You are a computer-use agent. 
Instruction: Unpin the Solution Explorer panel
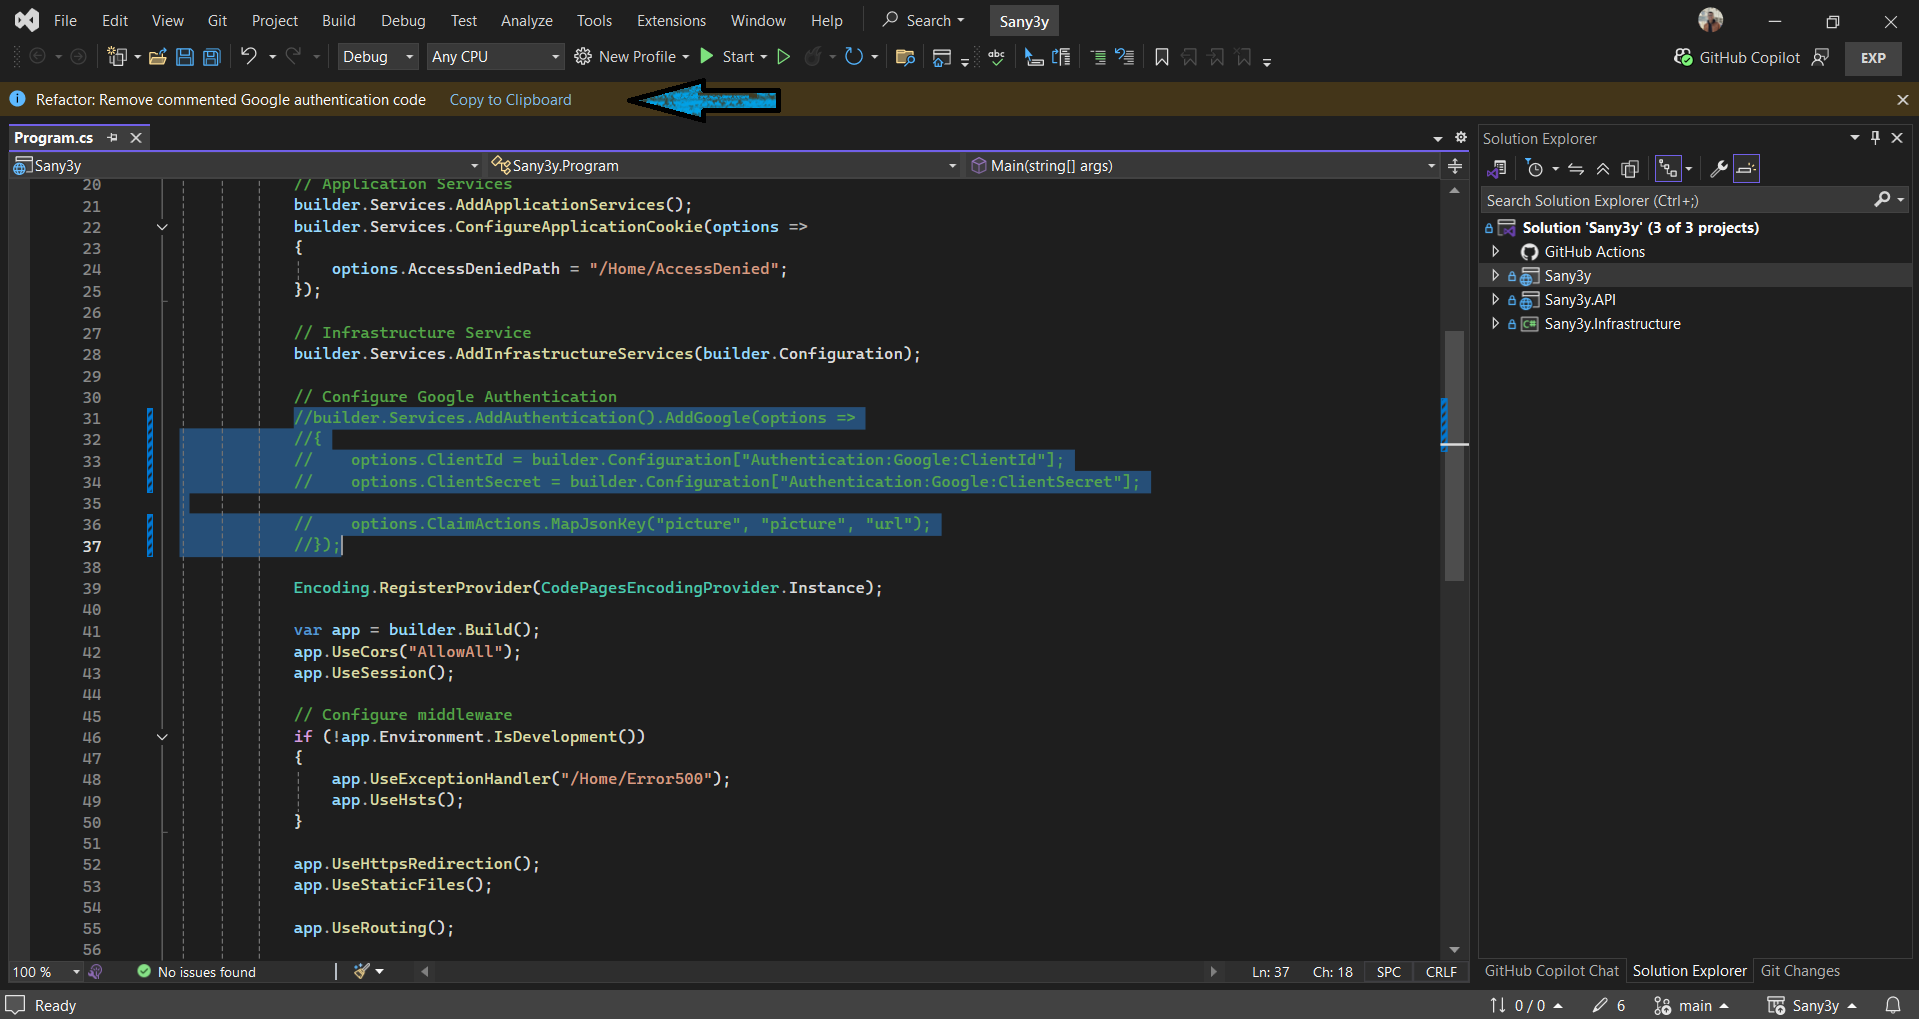click(x=1876, y=138)
